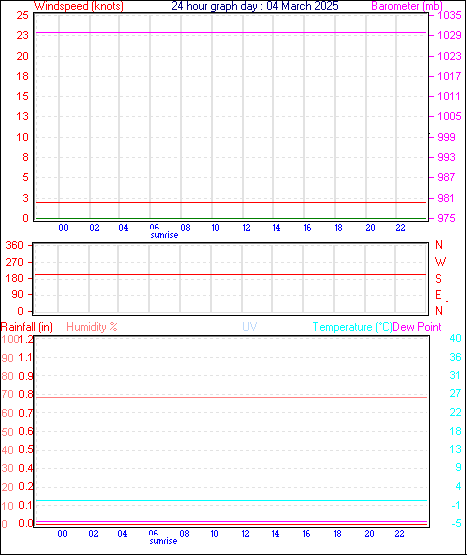Click the 36 degree temperature axis value
This screenshot has height=559, width=467.
[x=456, y=357]
